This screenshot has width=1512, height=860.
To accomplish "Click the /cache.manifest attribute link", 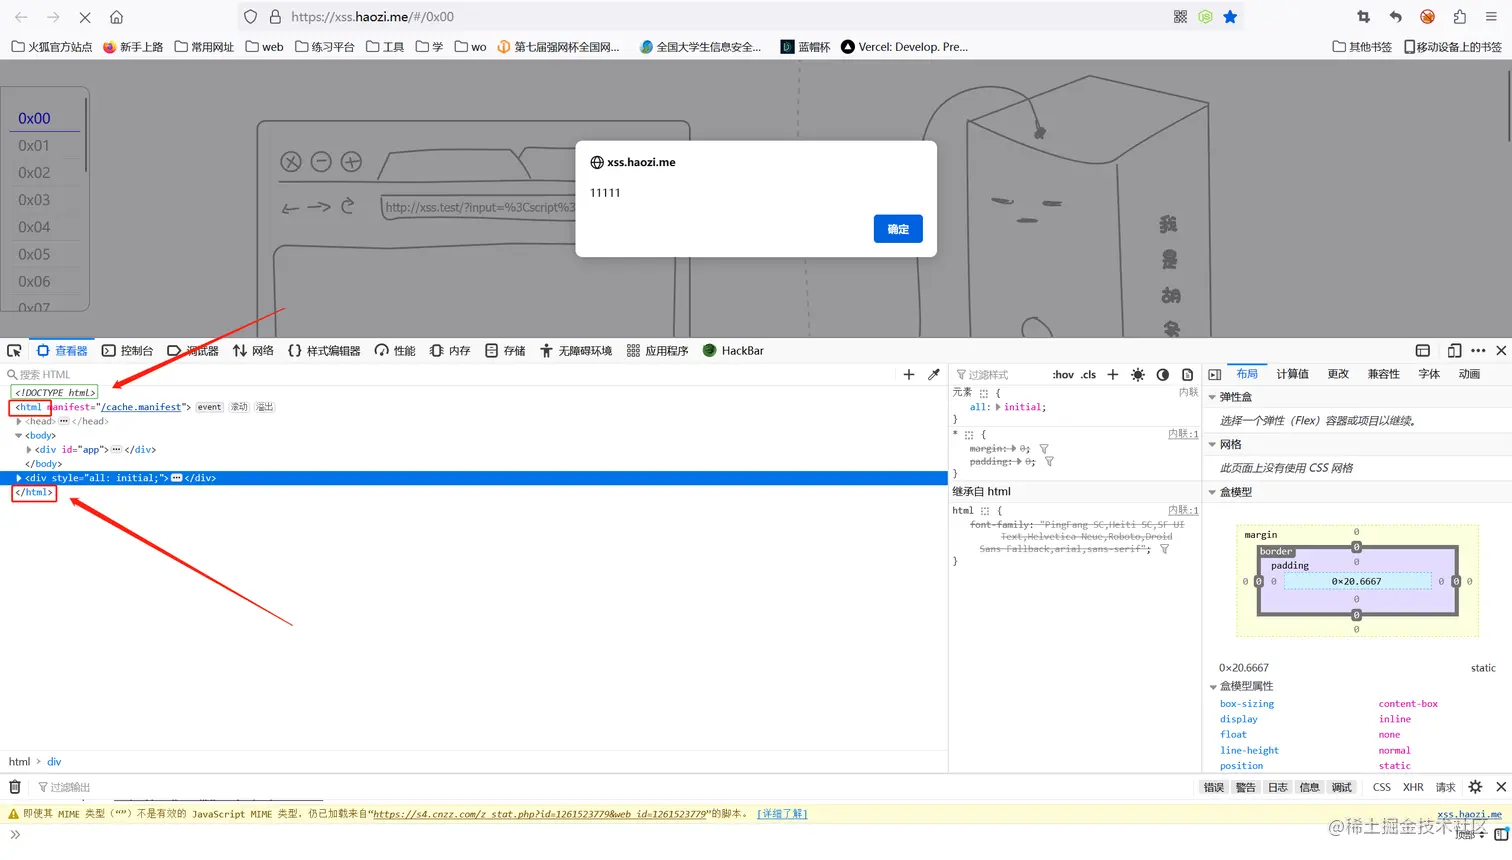I will [x=141, y=407].
